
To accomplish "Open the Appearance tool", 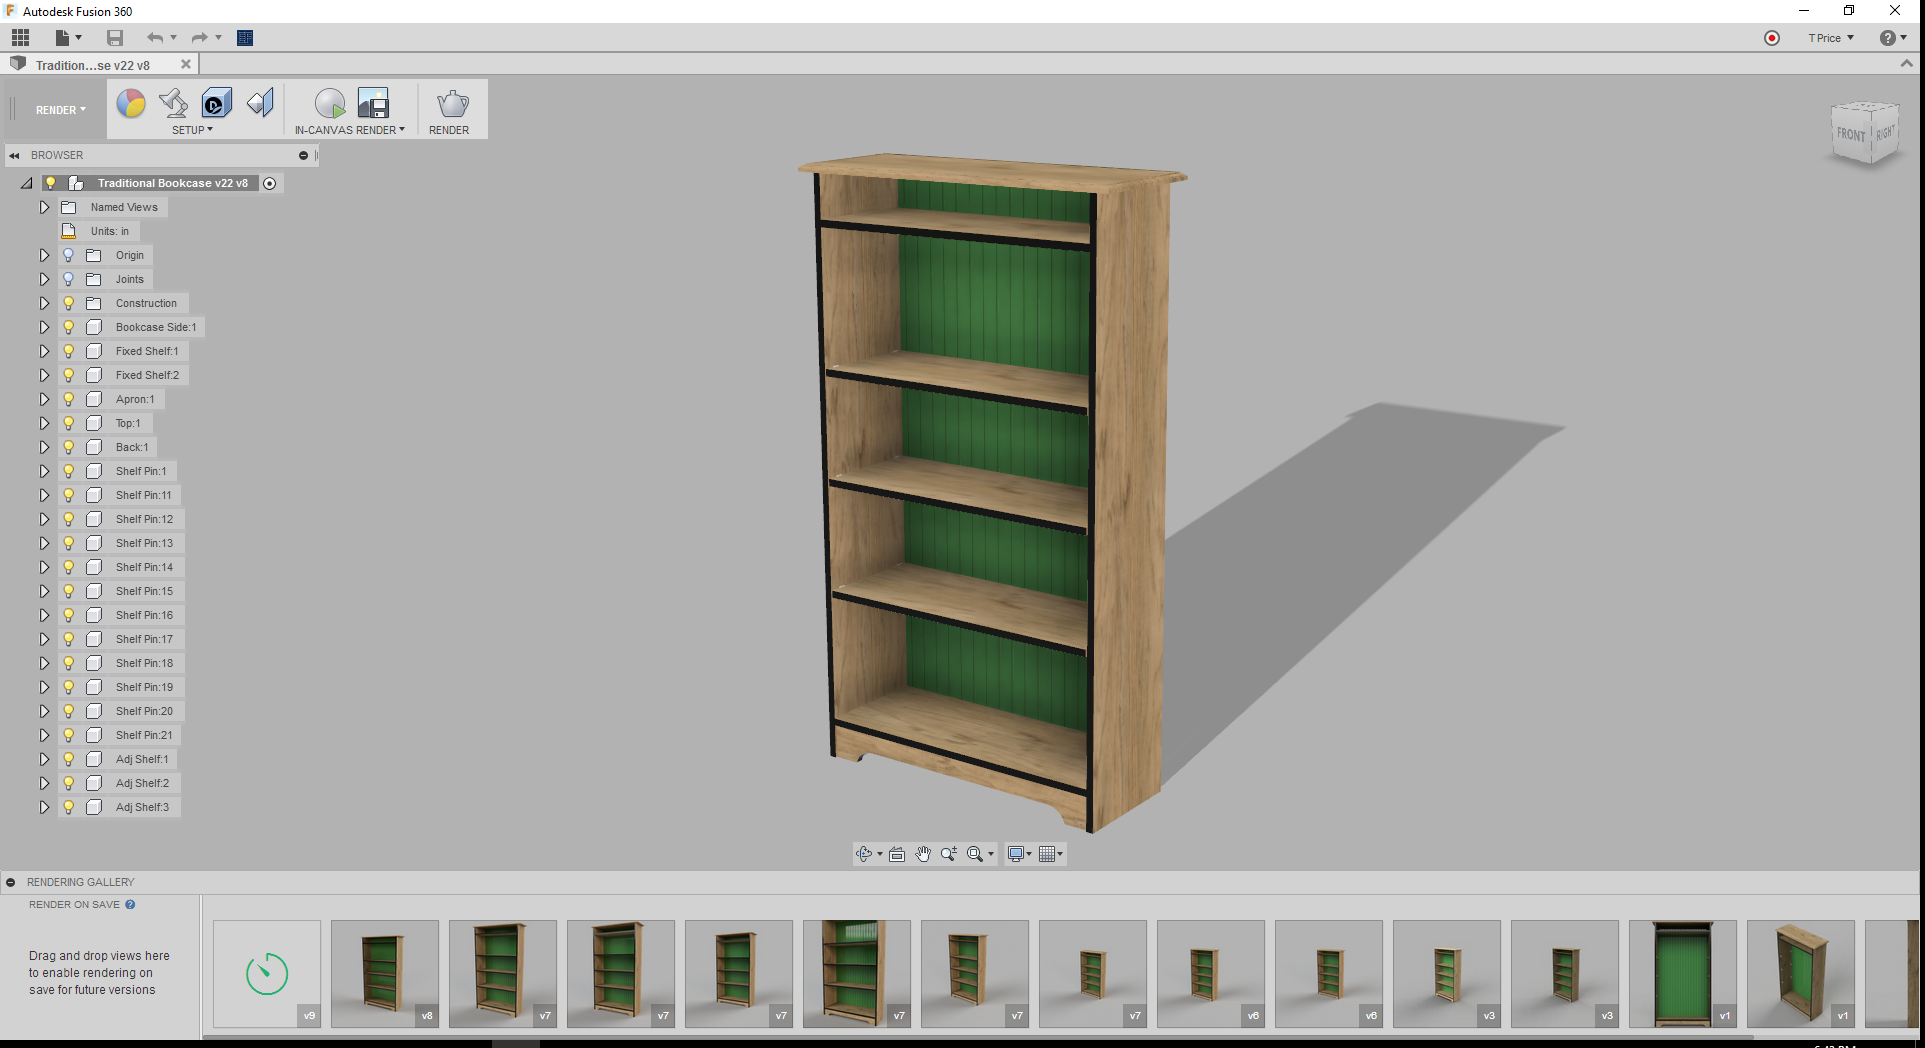I will [x=131, y=103].
